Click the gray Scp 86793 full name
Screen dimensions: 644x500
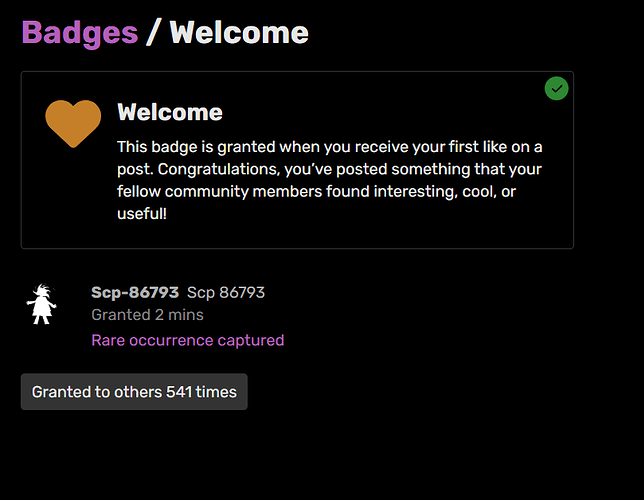[x=226, y=293]
